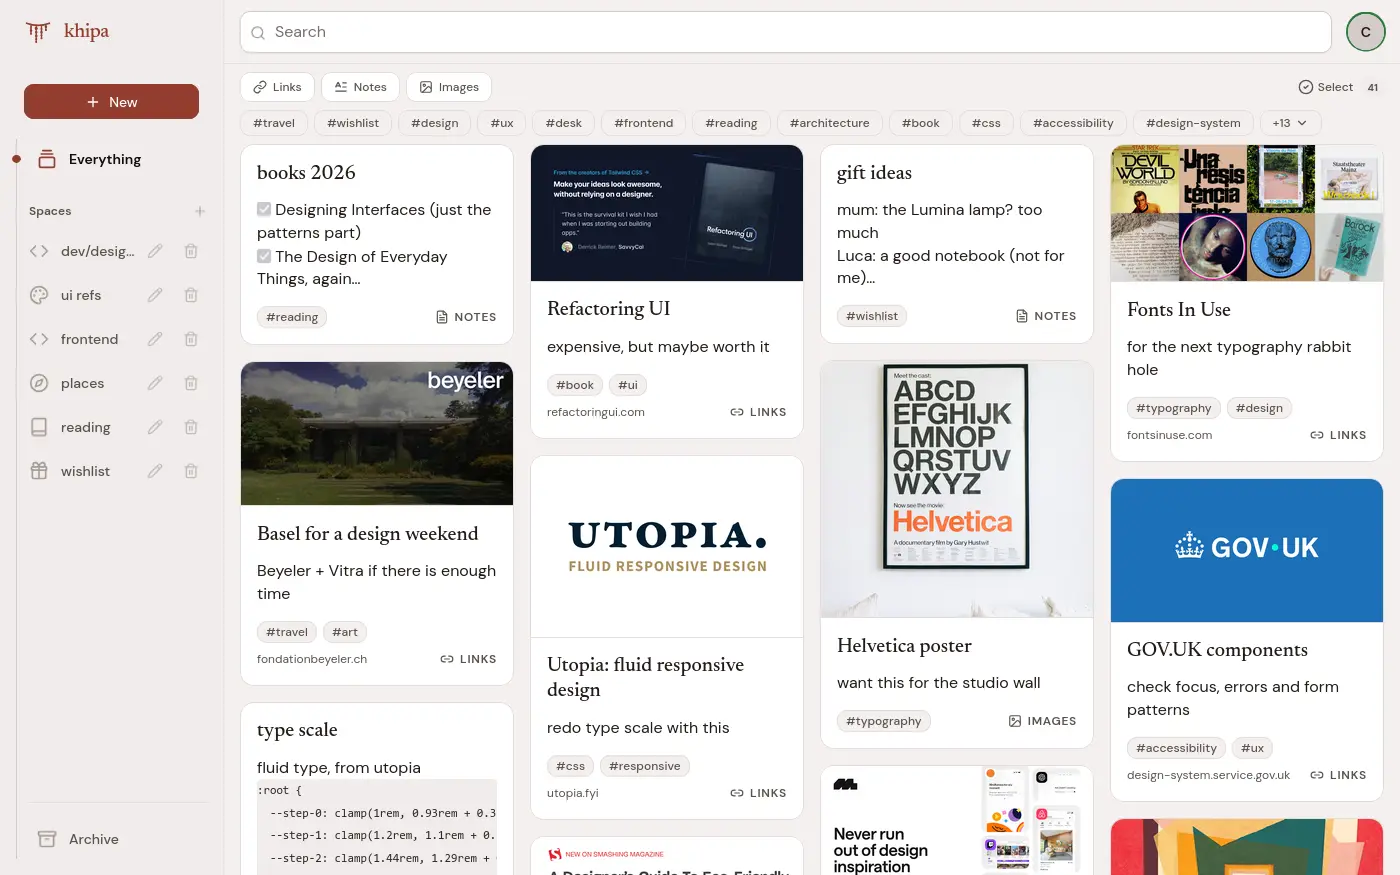Open design-system.service.gov.uk link

(x=1208, y=775)
